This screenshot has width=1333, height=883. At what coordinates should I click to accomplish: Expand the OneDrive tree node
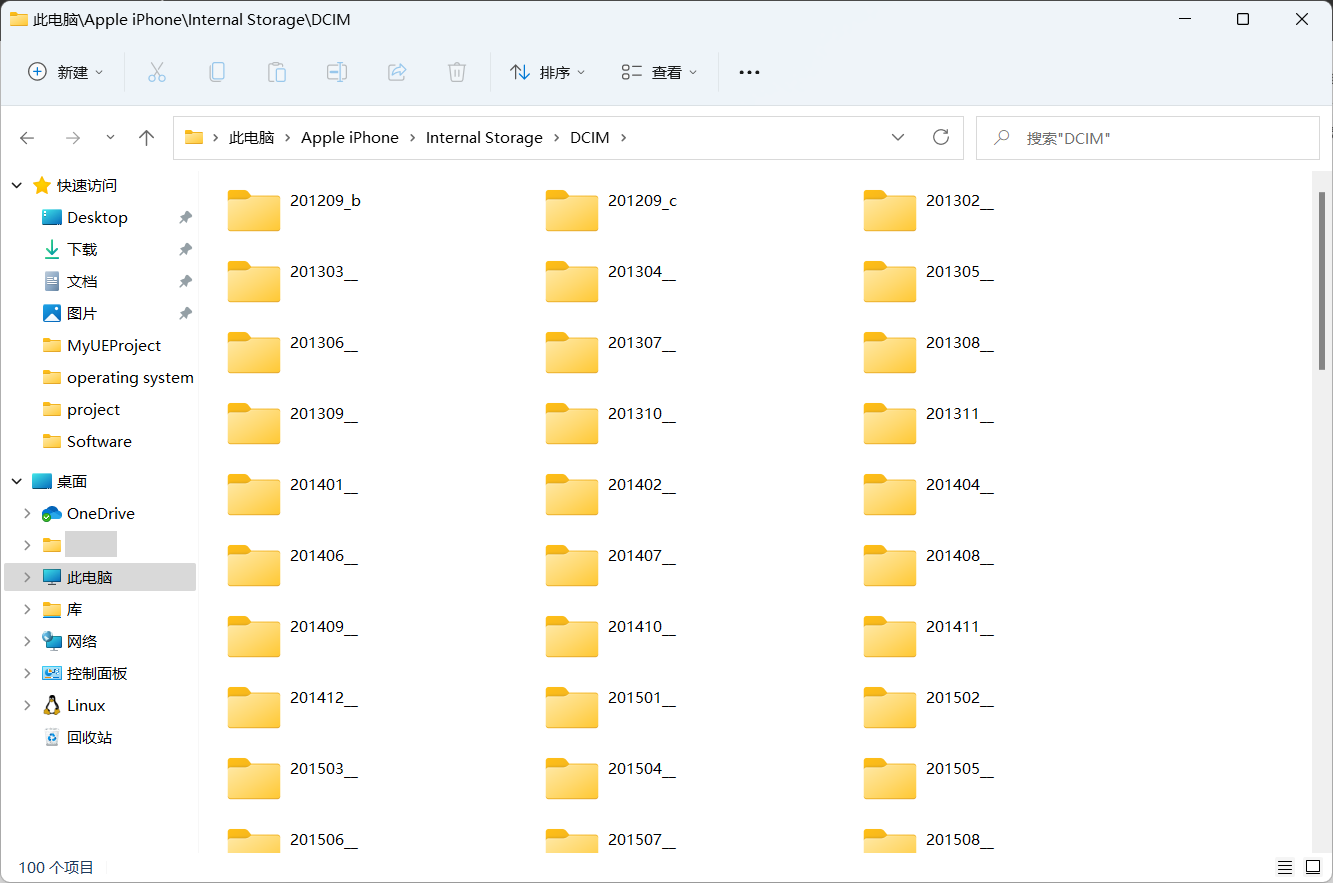click(27, 514)
